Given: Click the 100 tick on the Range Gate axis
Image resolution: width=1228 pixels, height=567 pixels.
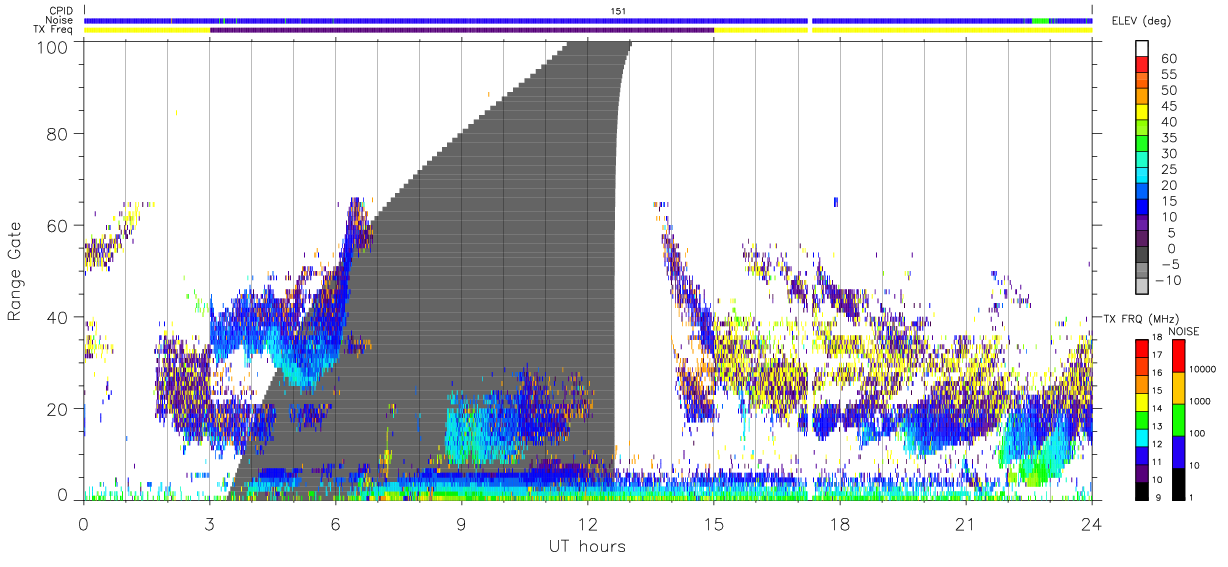Looking at the screenshot, I should pos(54,48).
